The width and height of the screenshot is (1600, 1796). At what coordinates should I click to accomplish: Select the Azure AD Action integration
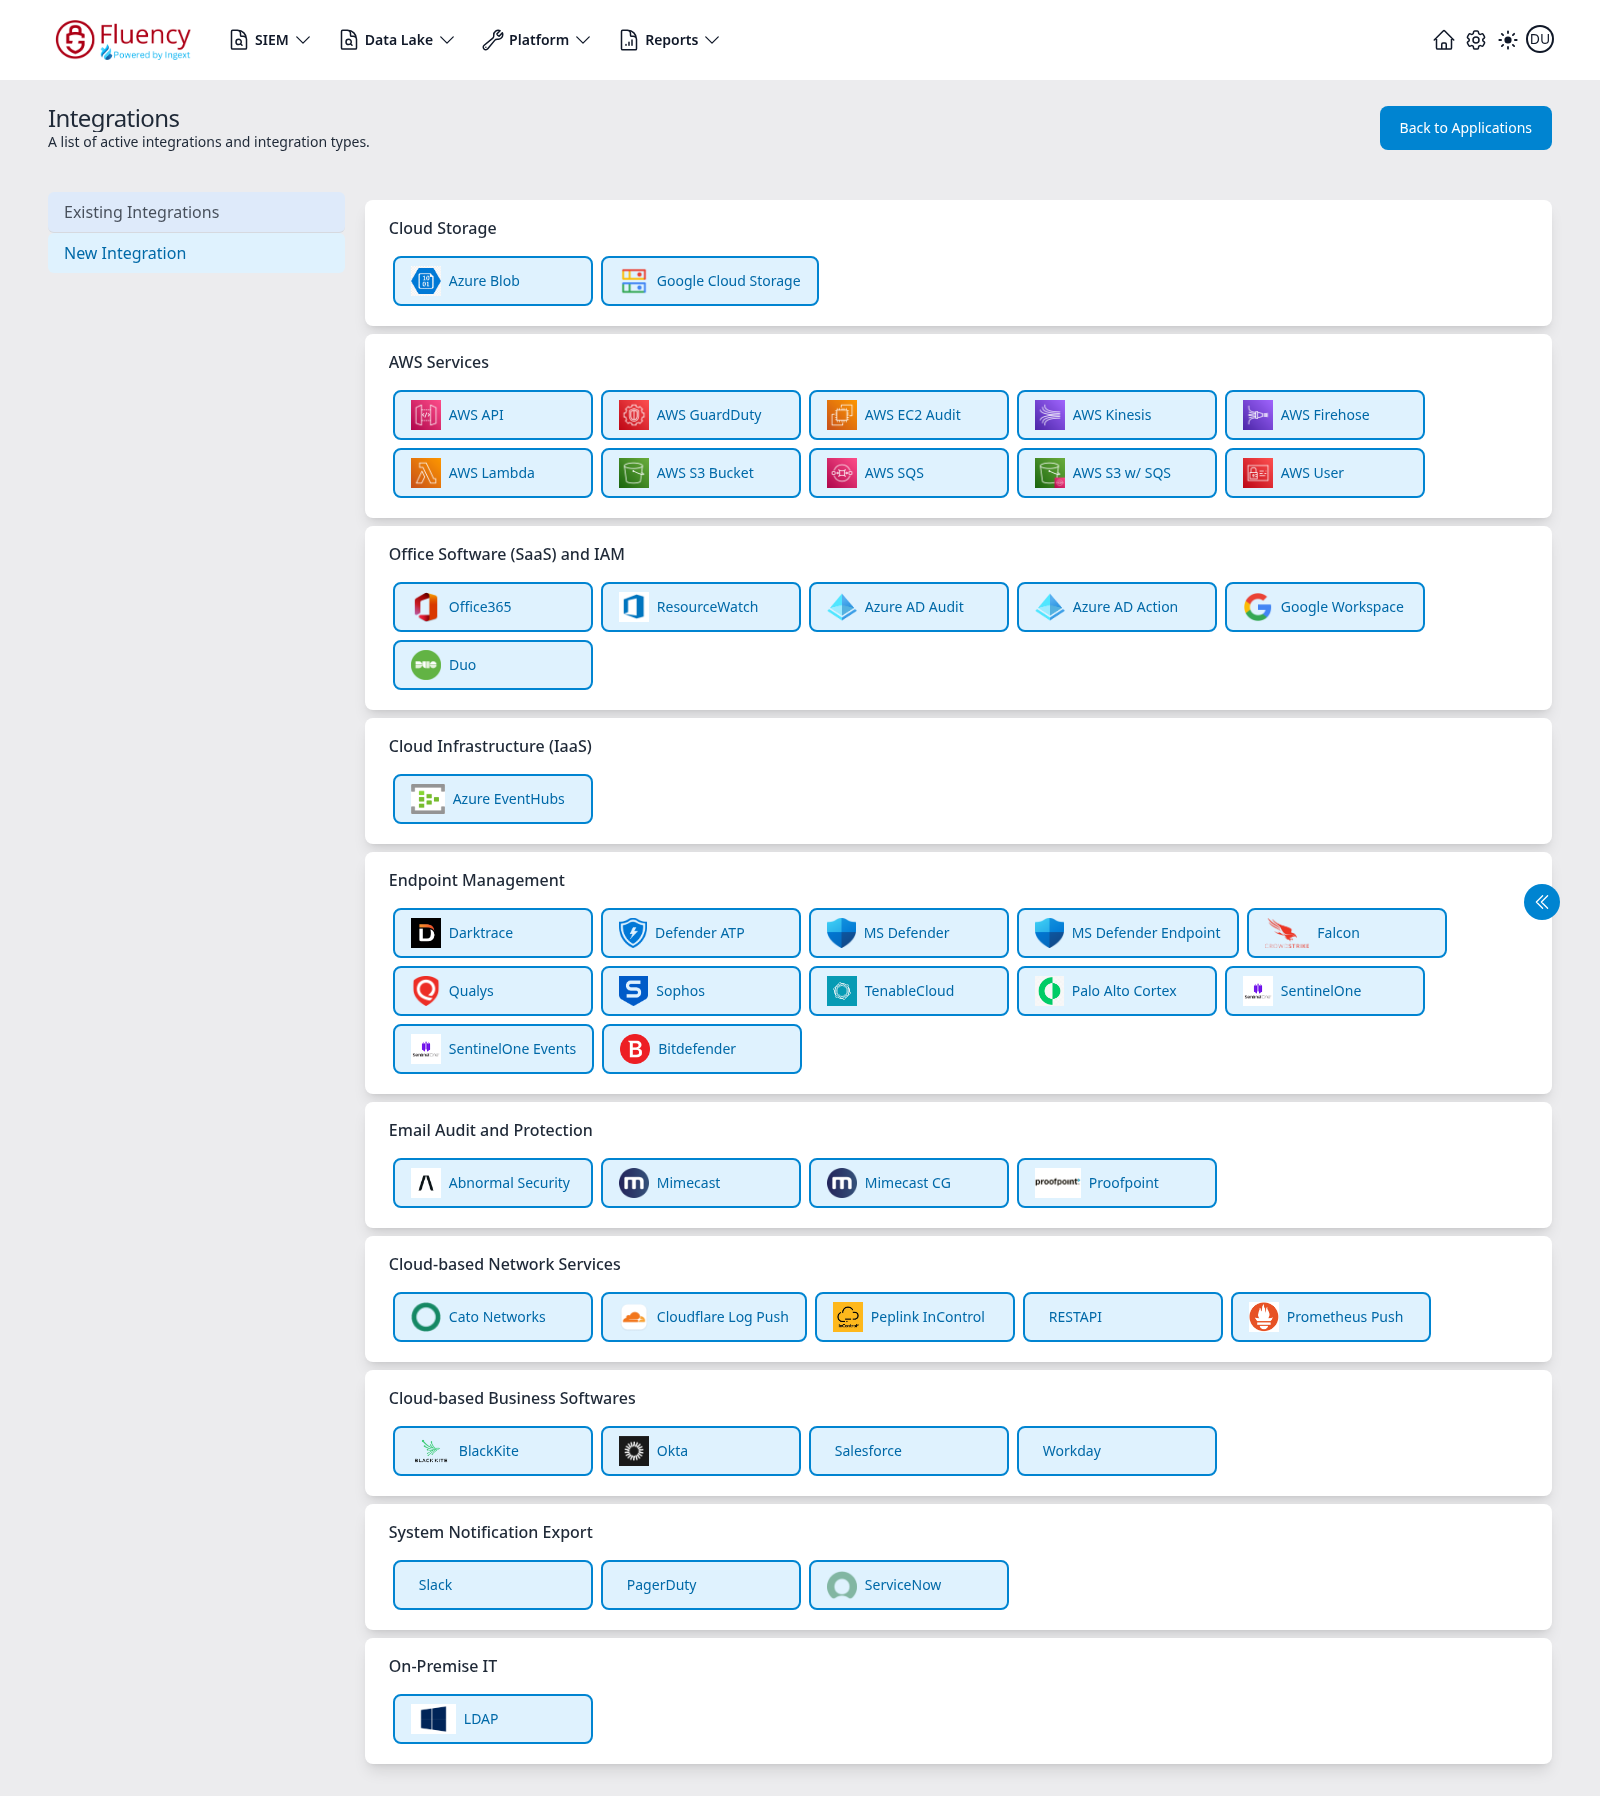pyautogui.click(x=1116, y=607)
